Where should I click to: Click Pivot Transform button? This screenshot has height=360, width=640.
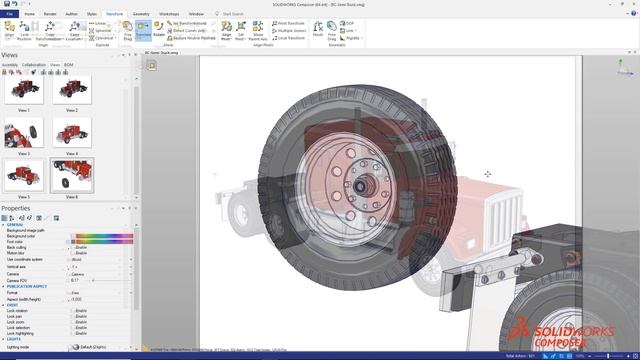(x=288, y=24)
